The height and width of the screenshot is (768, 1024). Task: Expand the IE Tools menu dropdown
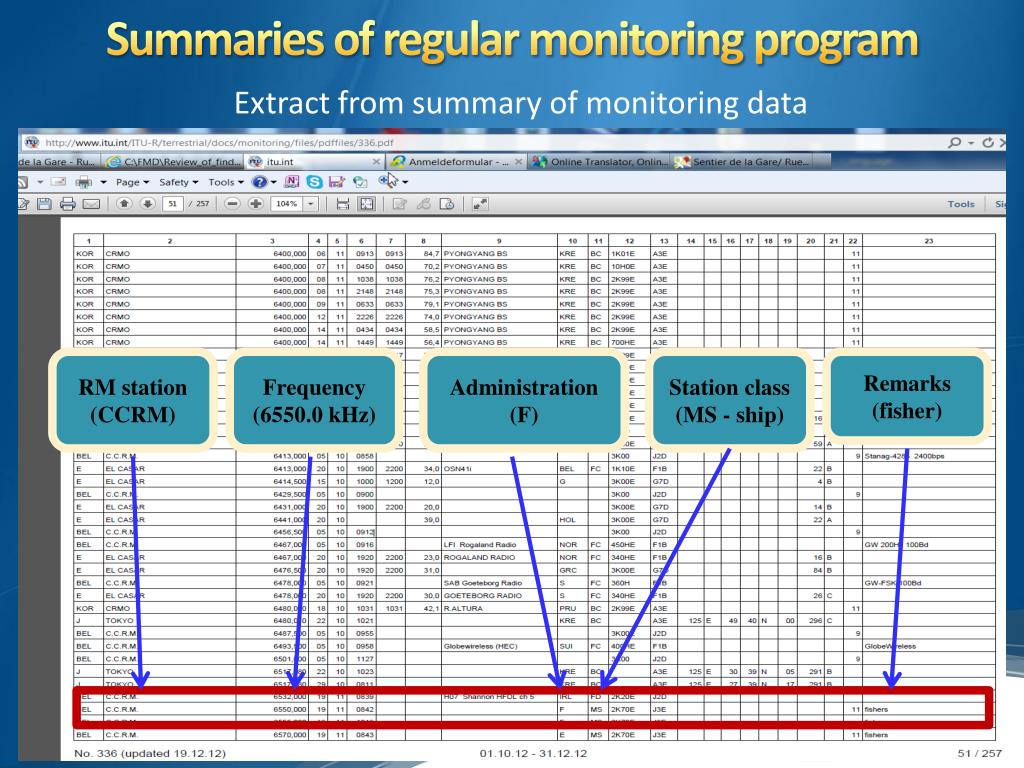tap(226, 182)
